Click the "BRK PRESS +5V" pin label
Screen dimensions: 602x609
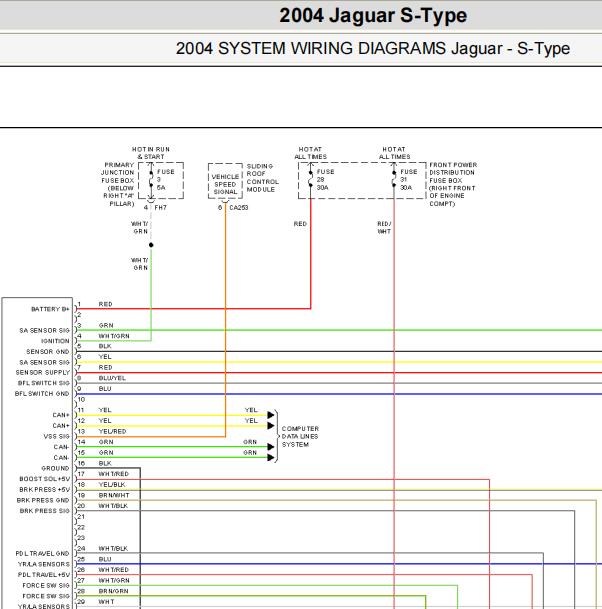(45, 490)
